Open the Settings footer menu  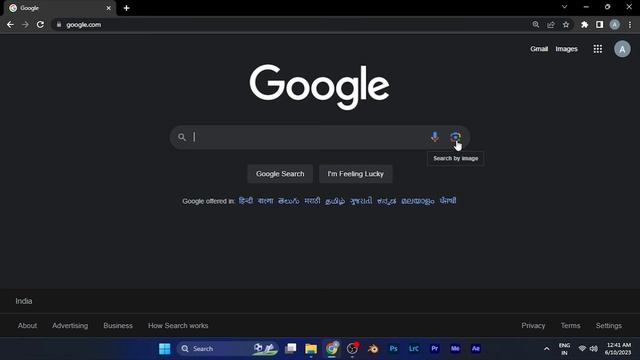point(609,326)
